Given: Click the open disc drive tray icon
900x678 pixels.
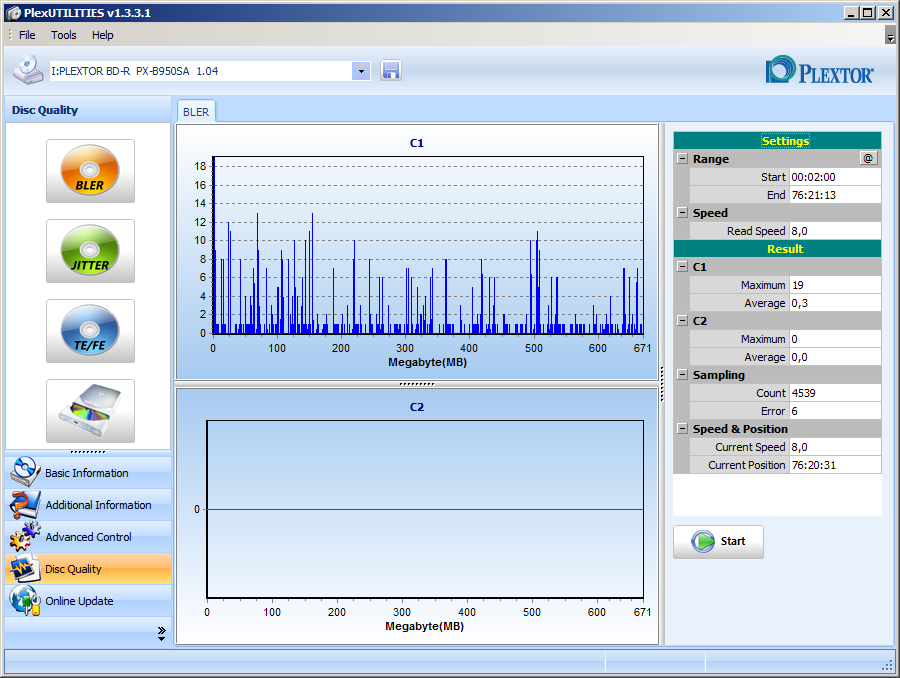Looking at the screenshot, I should tap(90, 410).
